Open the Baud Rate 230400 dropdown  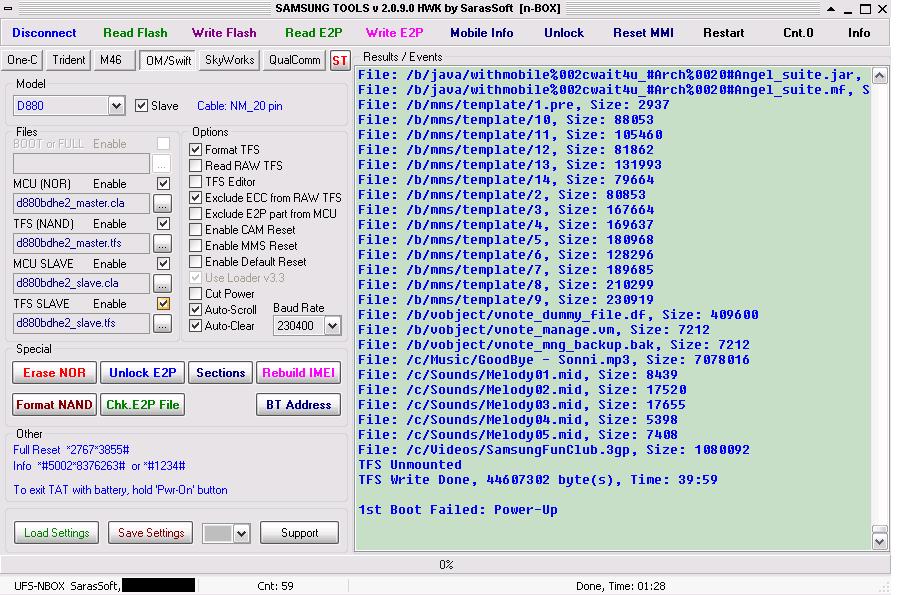pos(332,326)
